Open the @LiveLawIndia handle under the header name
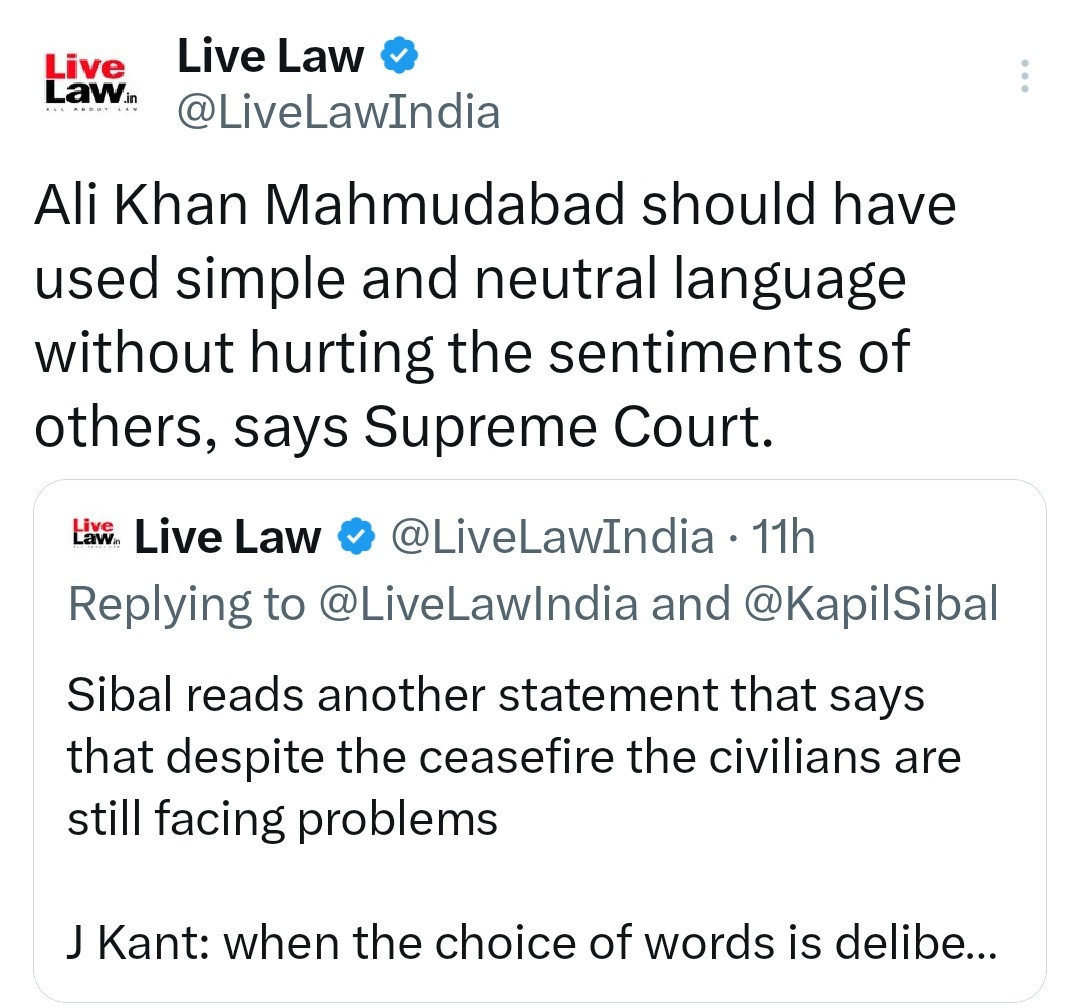The width and height of the screenshot is (1080, 1008). point(338,112)
